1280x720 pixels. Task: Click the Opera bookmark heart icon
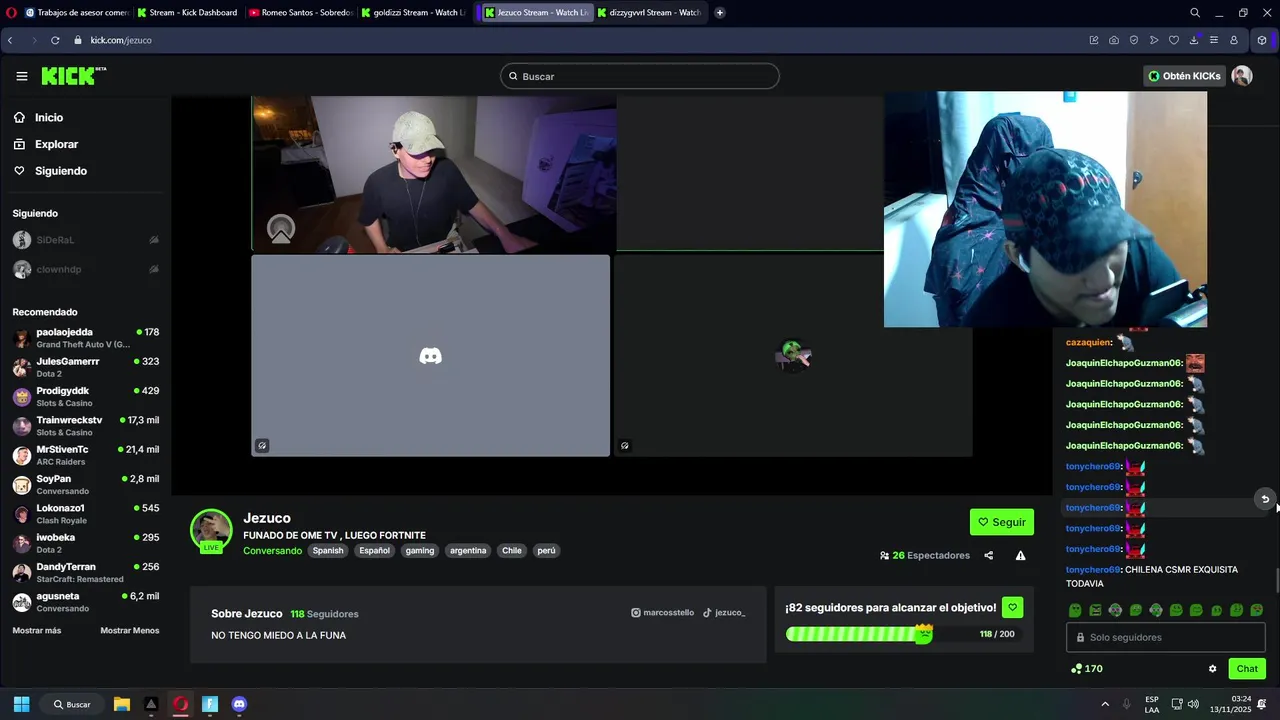(x=1174, y=40)
